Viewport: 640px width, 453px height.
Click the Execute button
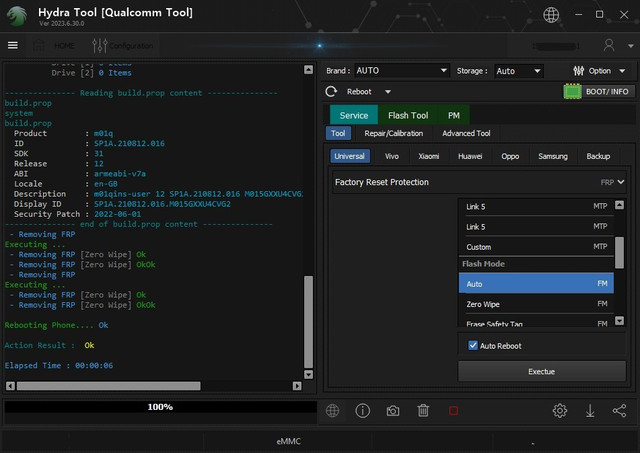pos(542,371)
